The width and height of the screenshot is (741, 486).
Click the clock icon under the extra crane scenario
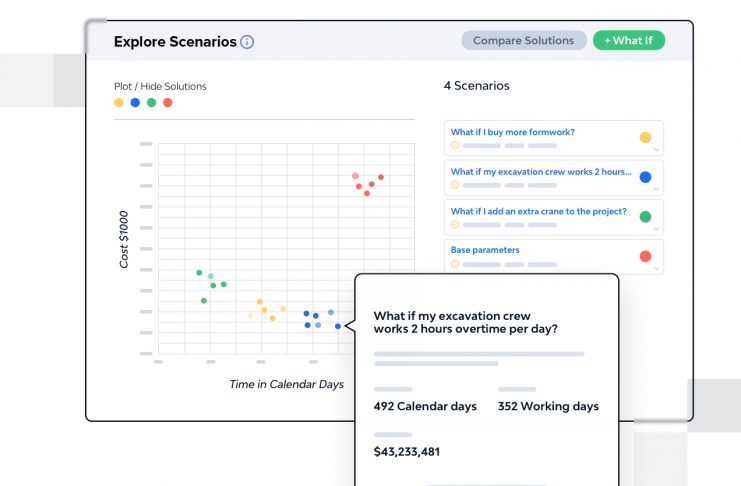coord(455,225)
